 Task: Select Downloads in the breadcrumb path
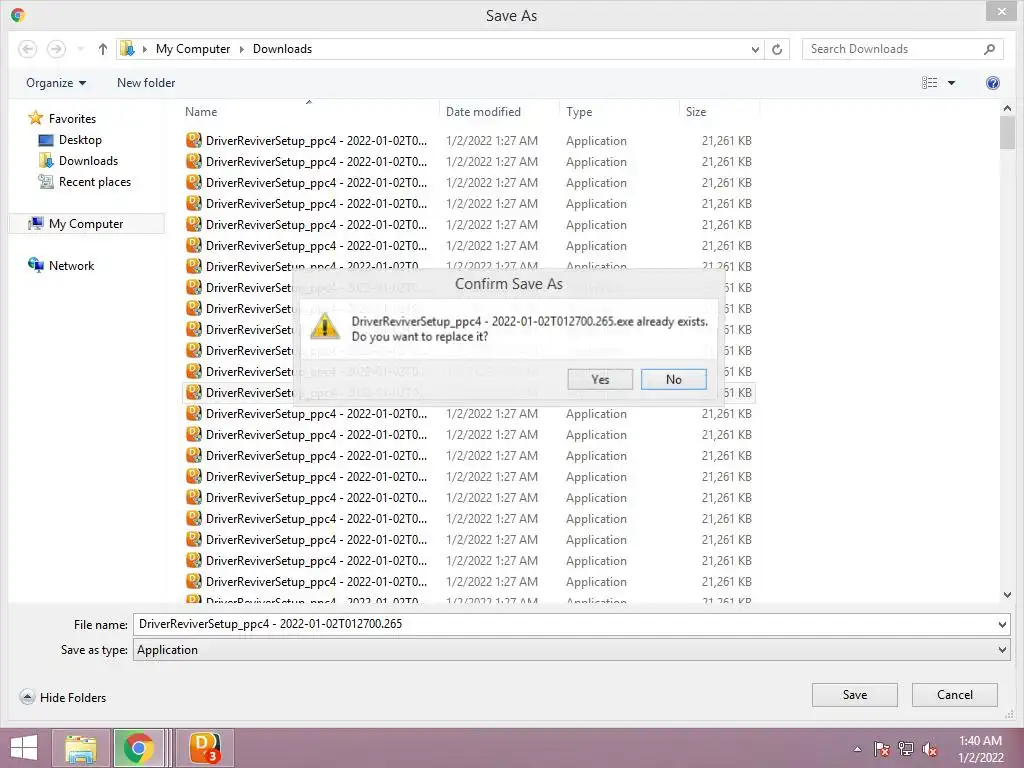(282, 49)
